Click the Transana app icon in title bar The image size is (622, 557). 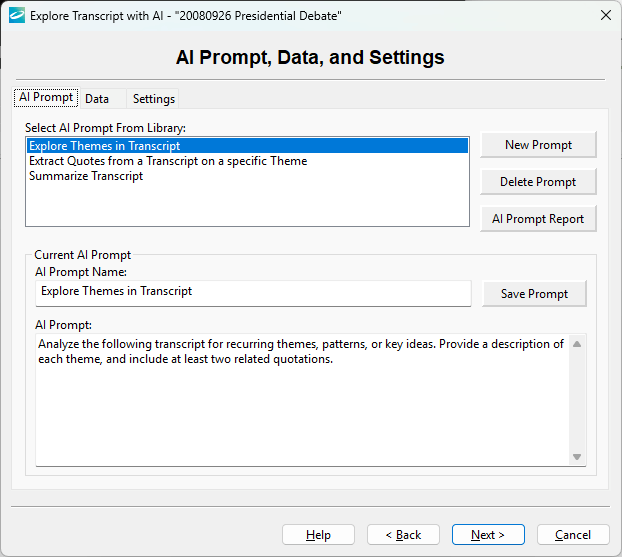[16, 15]
